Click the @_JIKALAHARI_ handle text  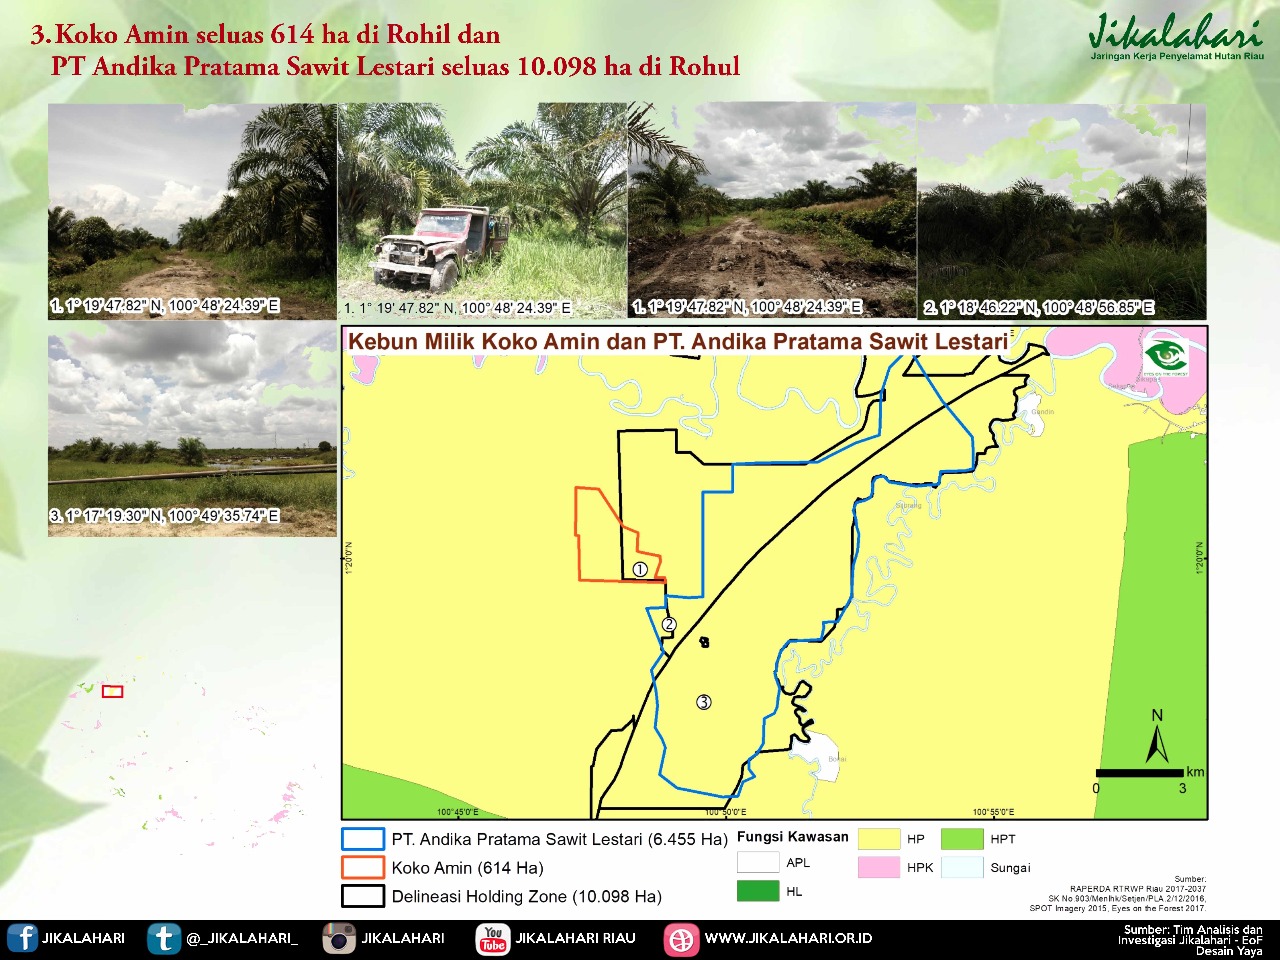tap(242, 938)
